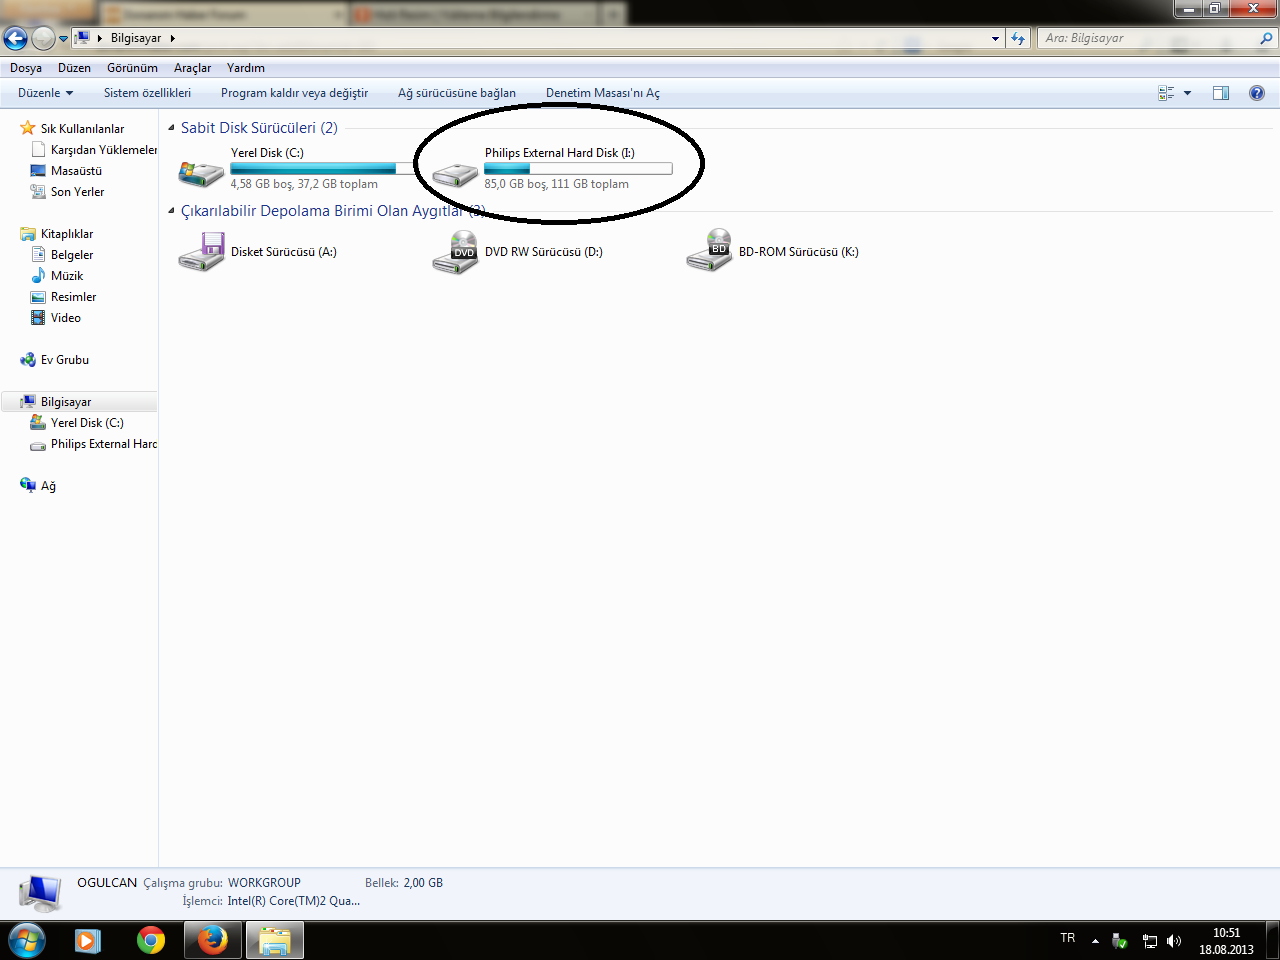This screenshot has width=1280, height=960.
Task: Change view with the view mode icon
Action: pyautogui.click(x=1166, y=93)
